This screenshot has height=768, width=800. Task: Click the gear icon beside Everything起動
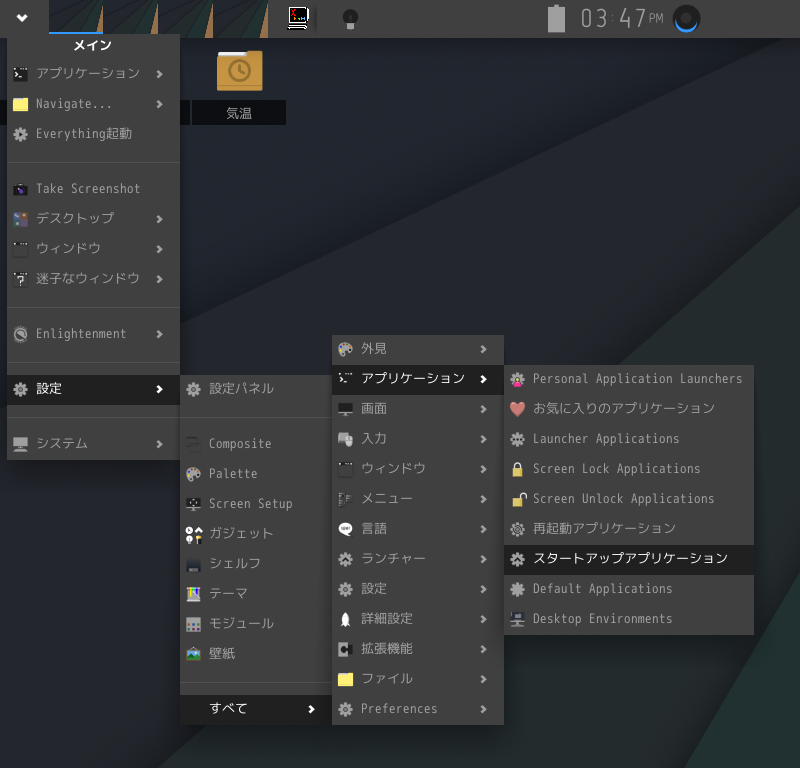pos(20,134)
